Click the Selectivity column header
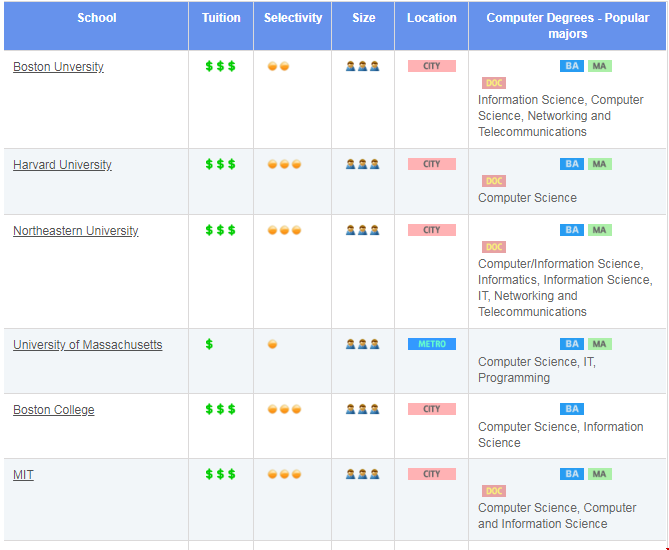 (x=293, y=18)
